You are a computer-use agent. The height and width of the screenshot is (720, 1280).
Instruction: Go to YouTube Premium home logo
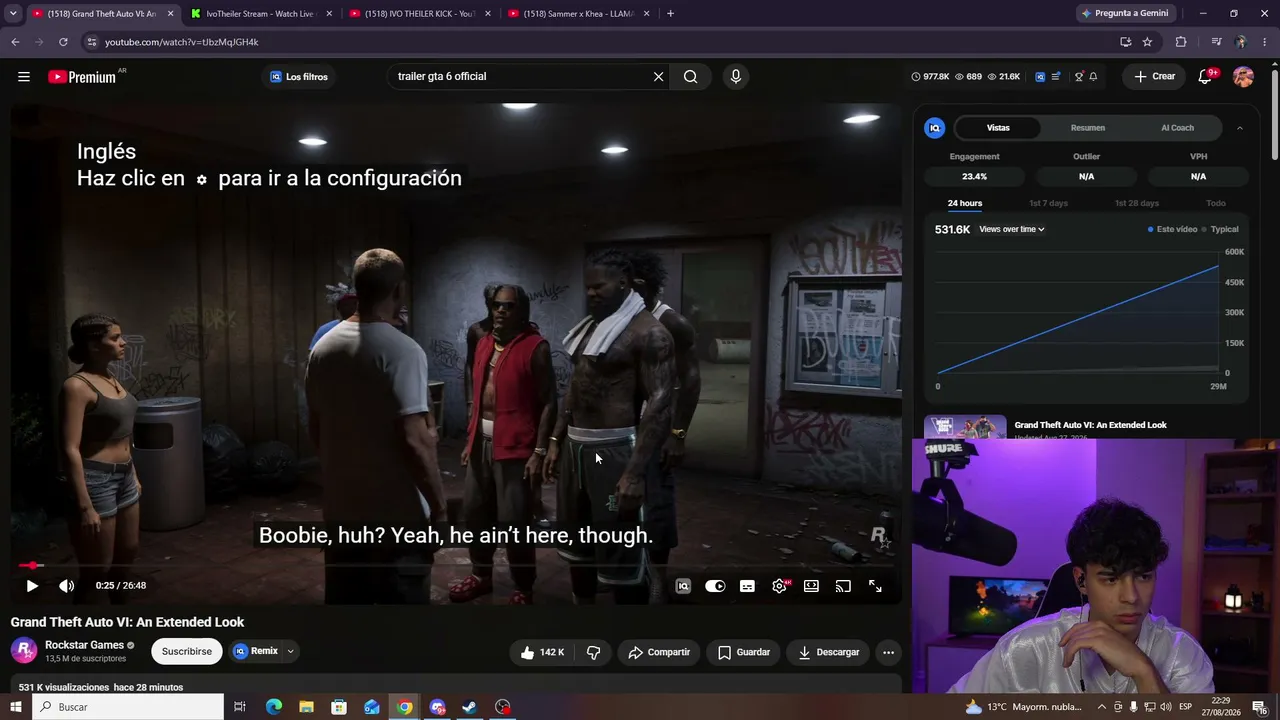[x=82, y=77]
